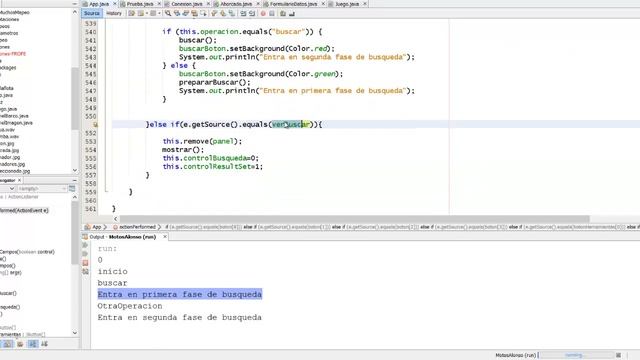640x360 pixels.
Task: Open the Prueba.java tab
Action: click(x=140, y=4)
